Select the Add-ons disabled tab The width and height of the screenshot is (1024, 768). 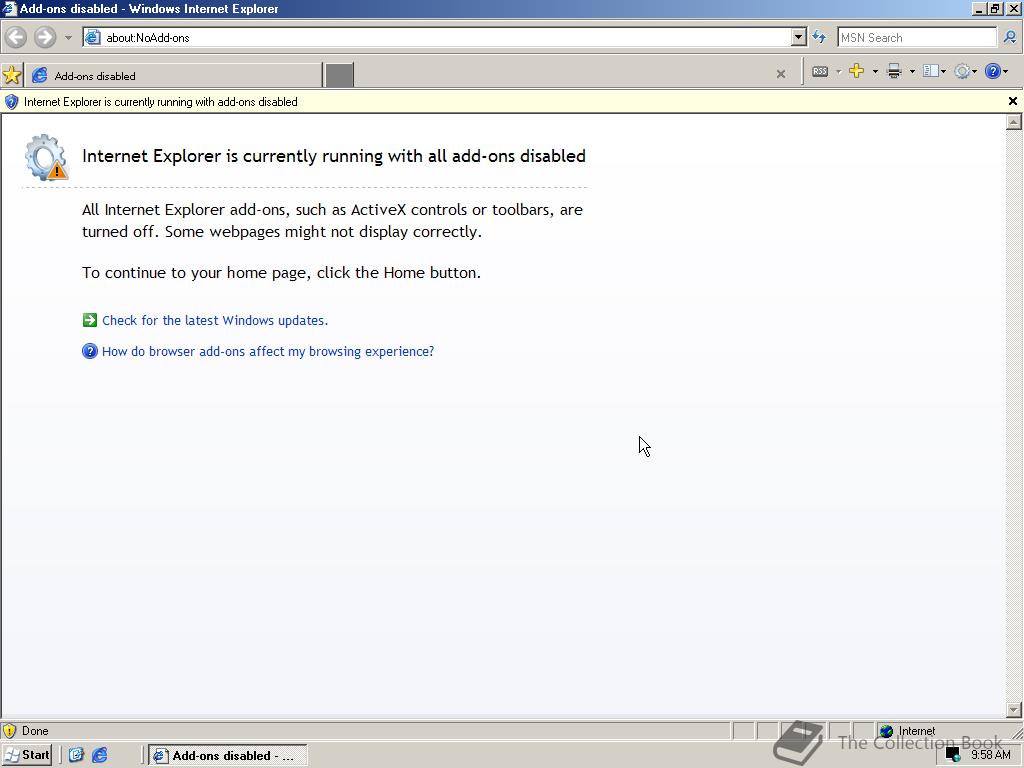tap(174, 76)
